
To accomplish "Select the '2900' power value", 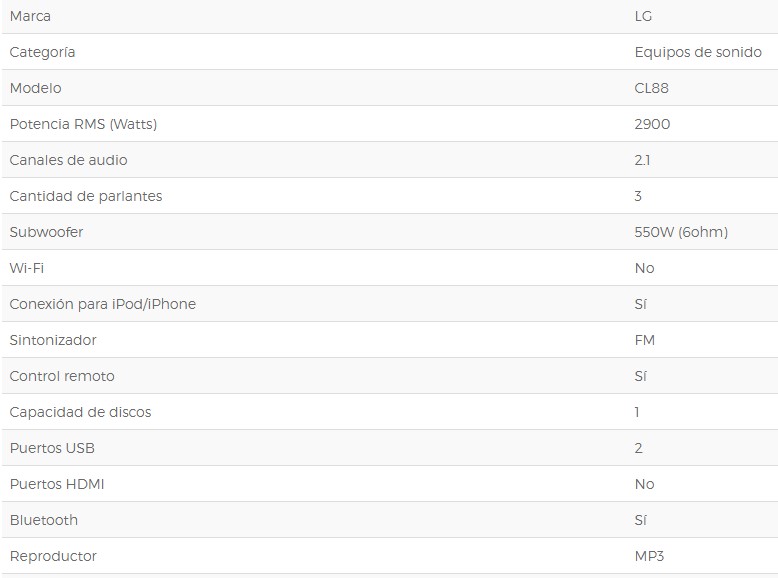I will click(652, 124).
